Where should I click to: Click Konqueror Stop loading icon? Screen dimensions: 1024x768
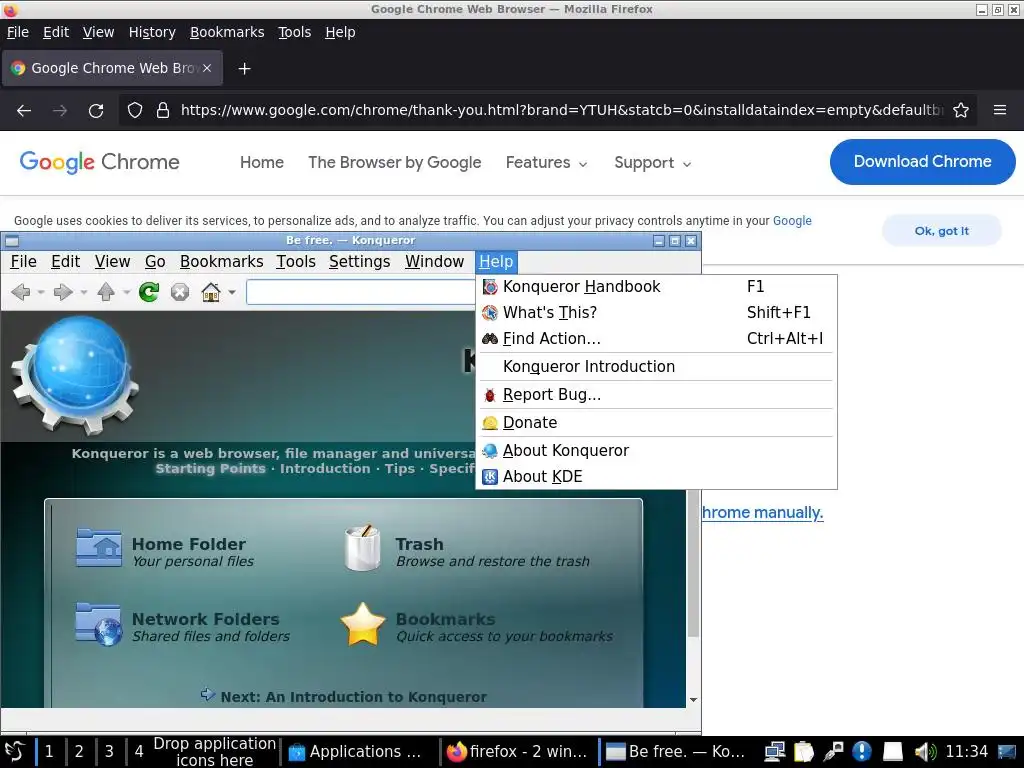pos(180,292)
